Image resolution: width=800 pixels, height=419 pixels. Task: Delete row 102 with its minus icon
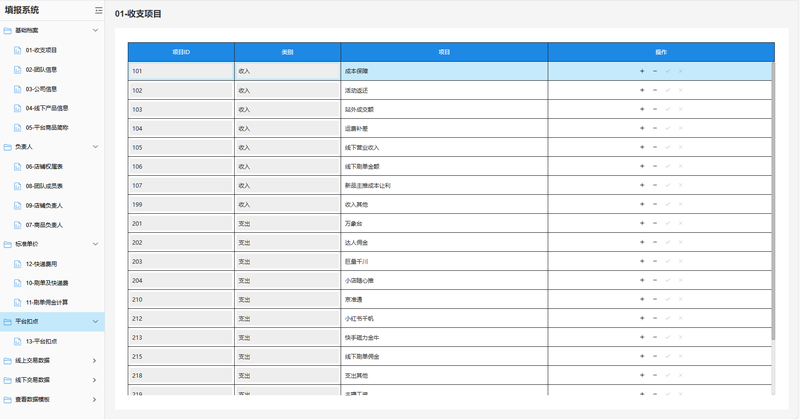[x=655, y=90]
